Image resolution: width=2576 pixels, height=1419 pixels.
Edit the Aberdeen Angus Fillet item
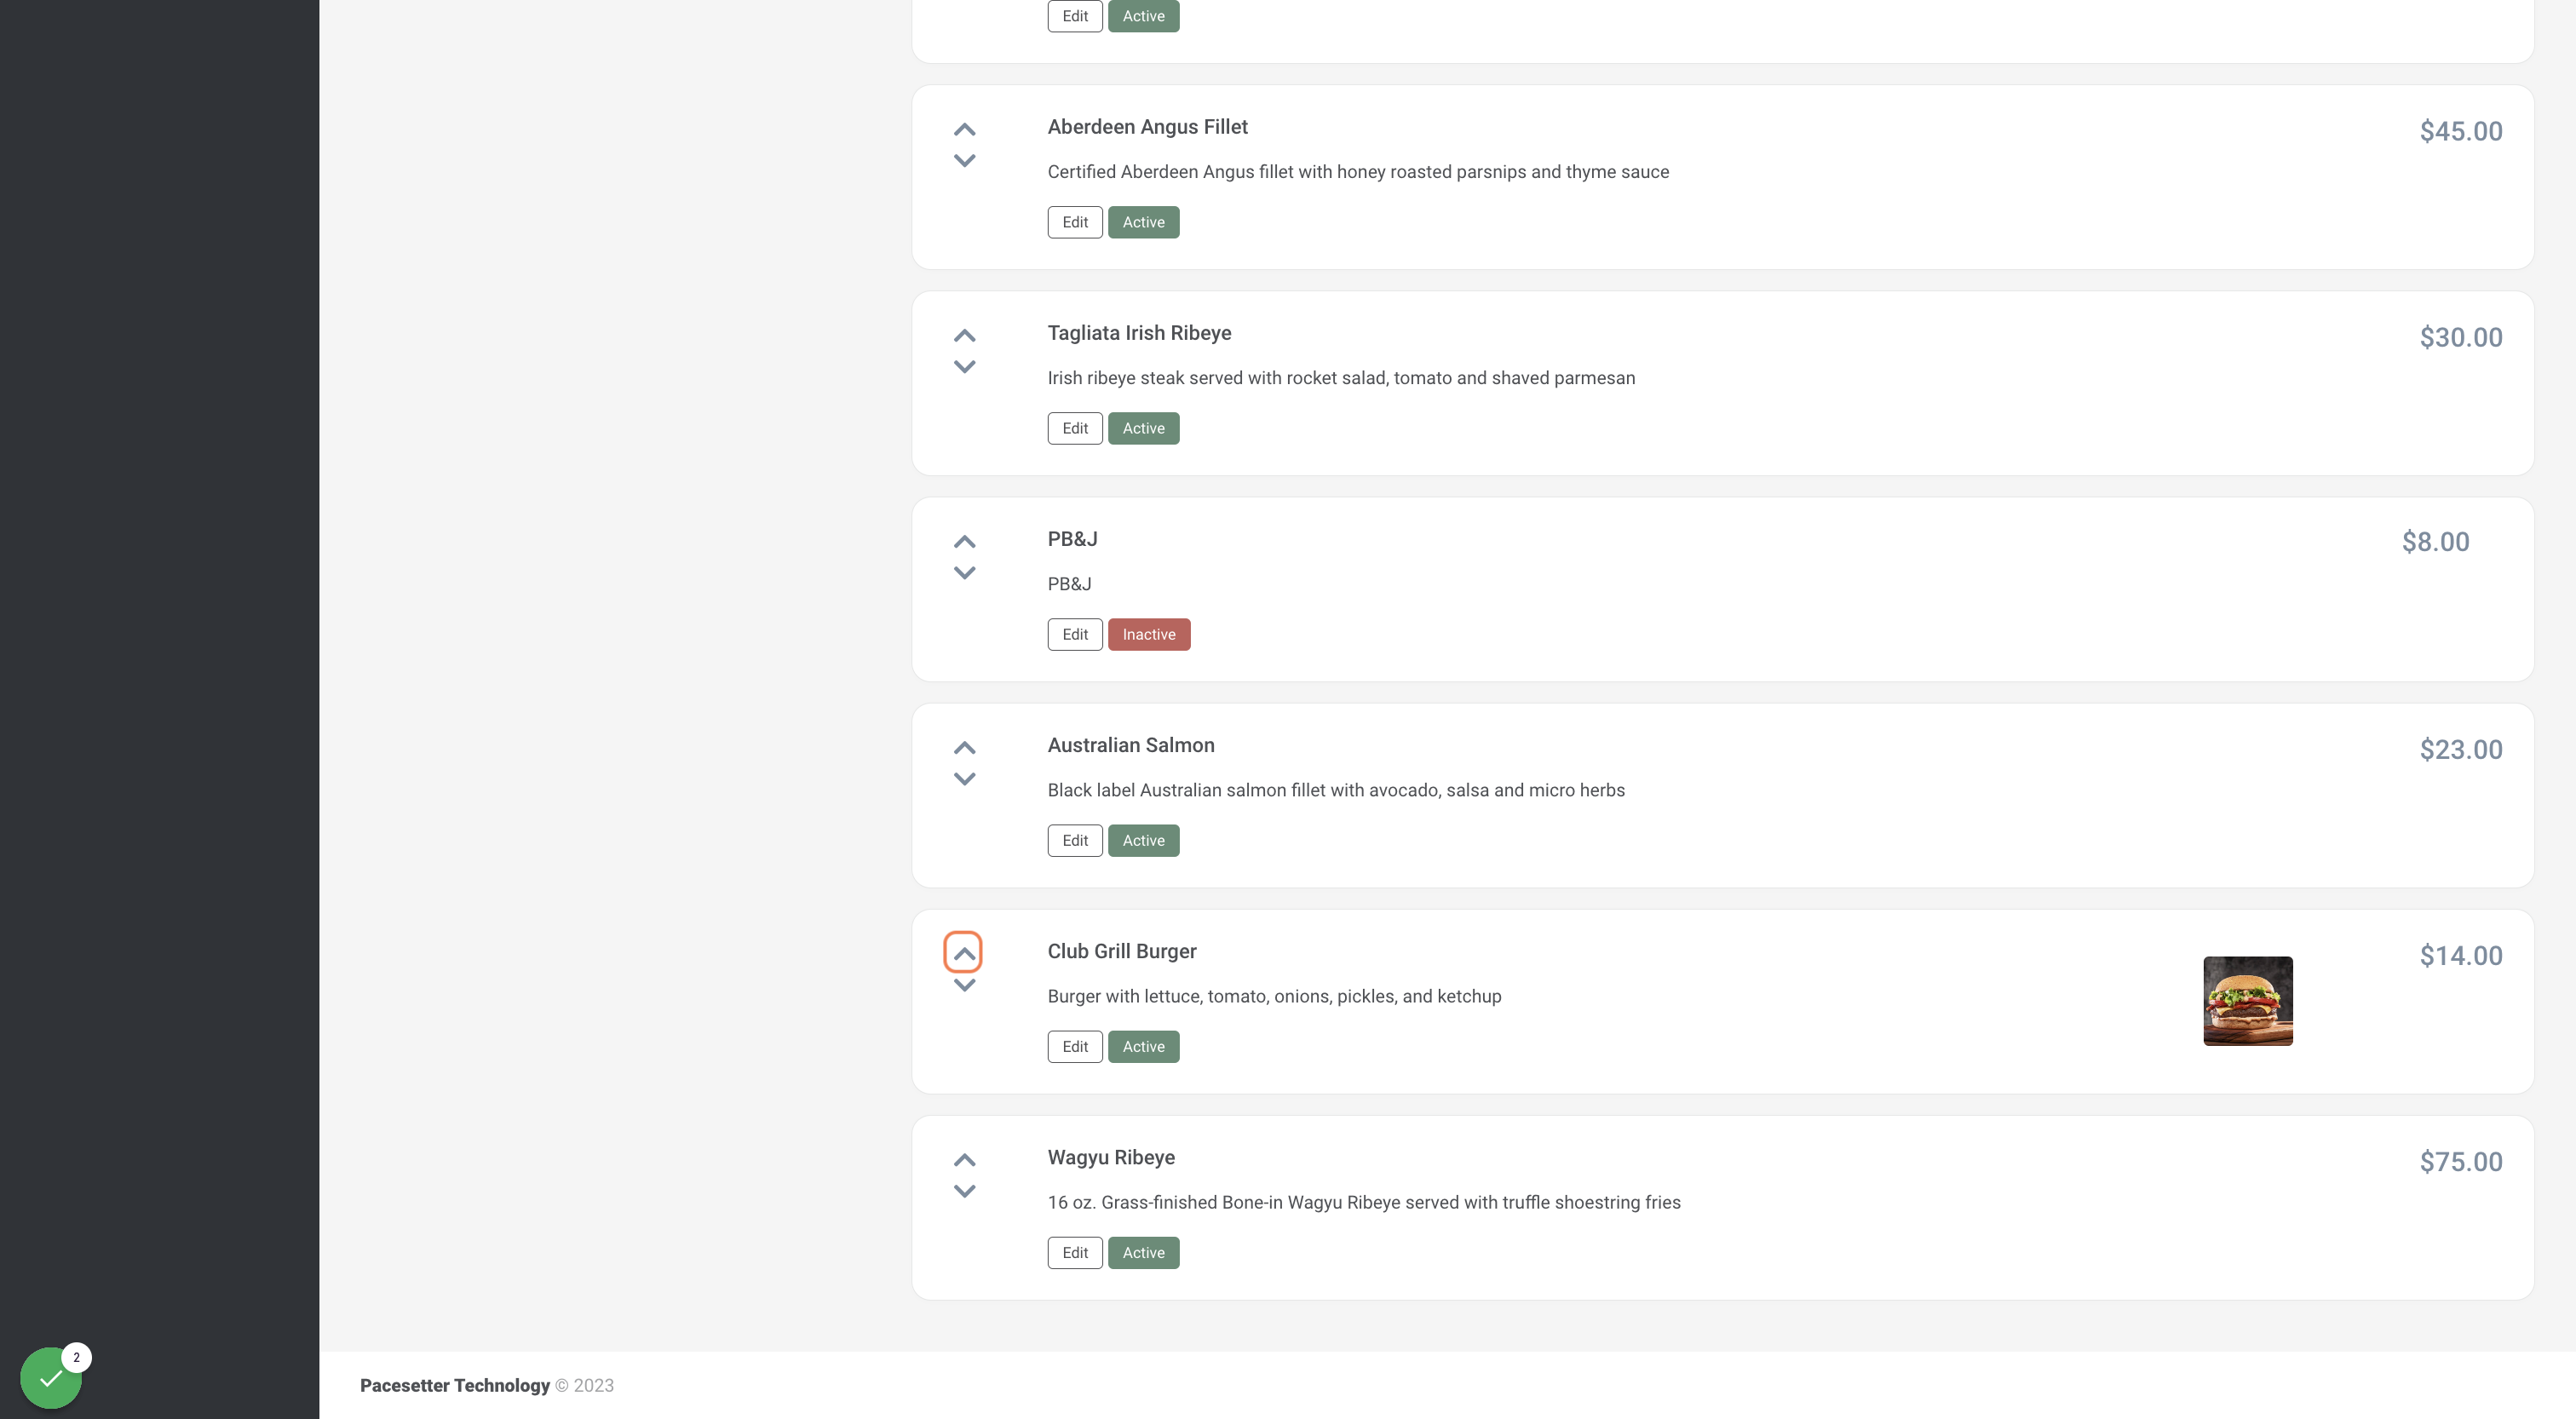tap(1075, 222)
